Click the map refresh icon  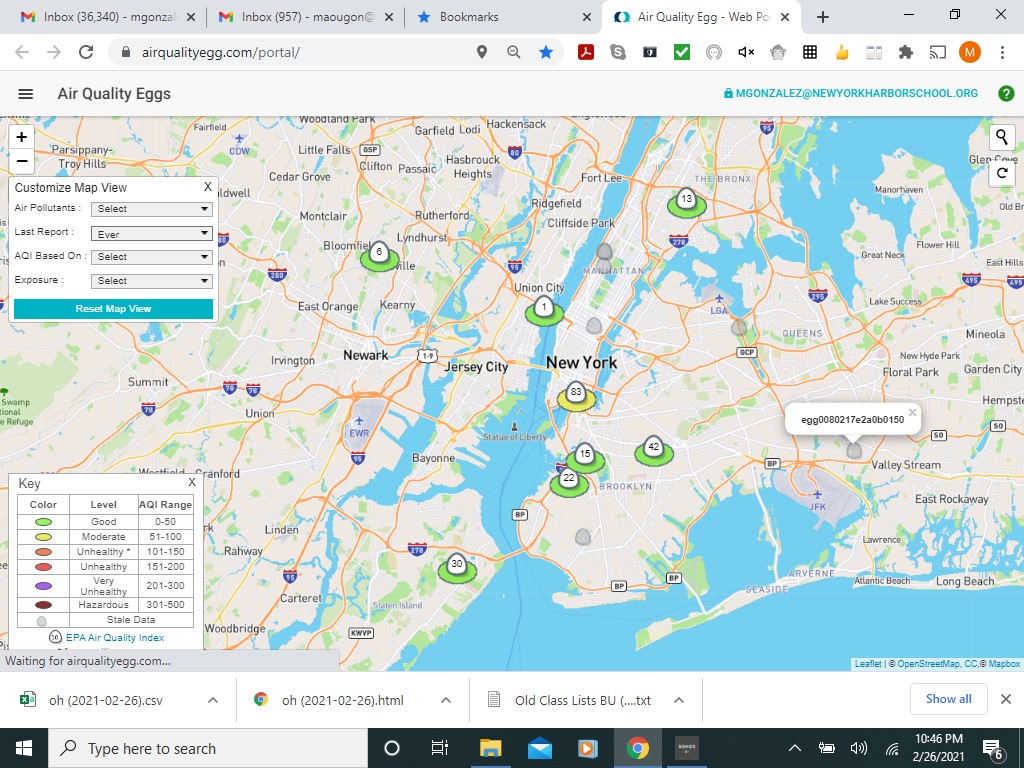pos(1002,174)
